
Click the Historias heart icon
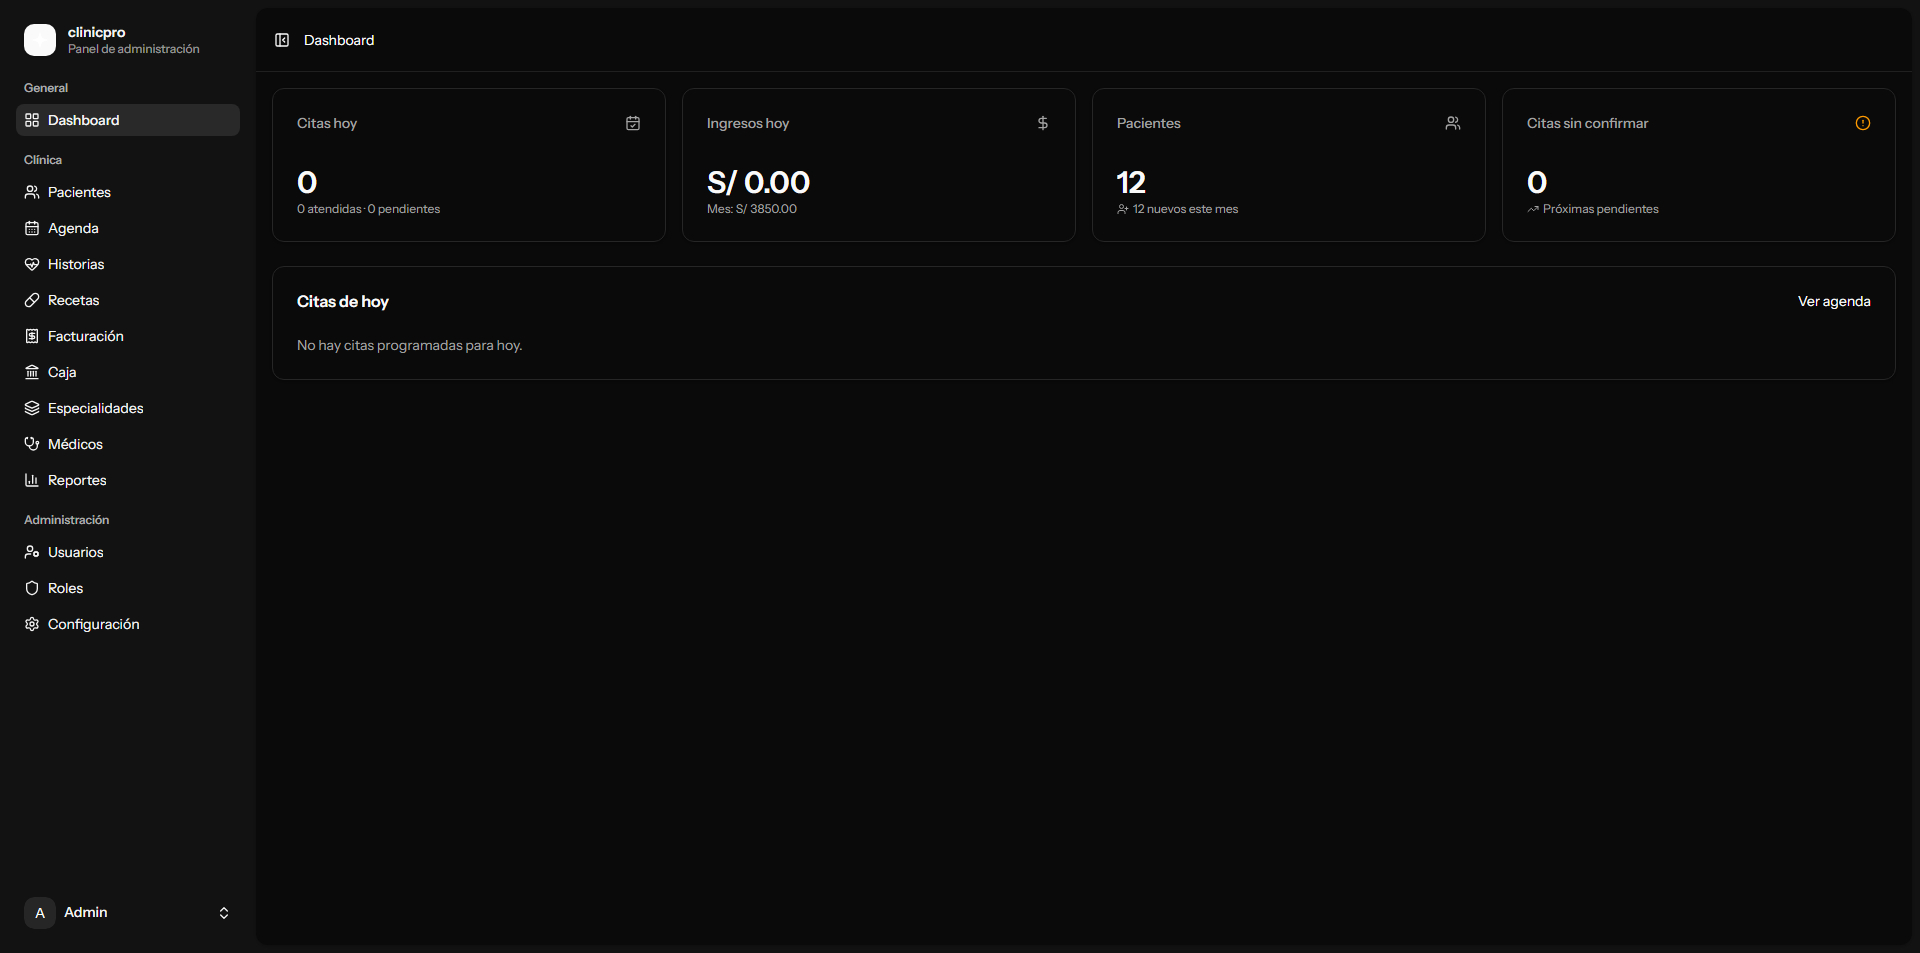coord(32,264)
